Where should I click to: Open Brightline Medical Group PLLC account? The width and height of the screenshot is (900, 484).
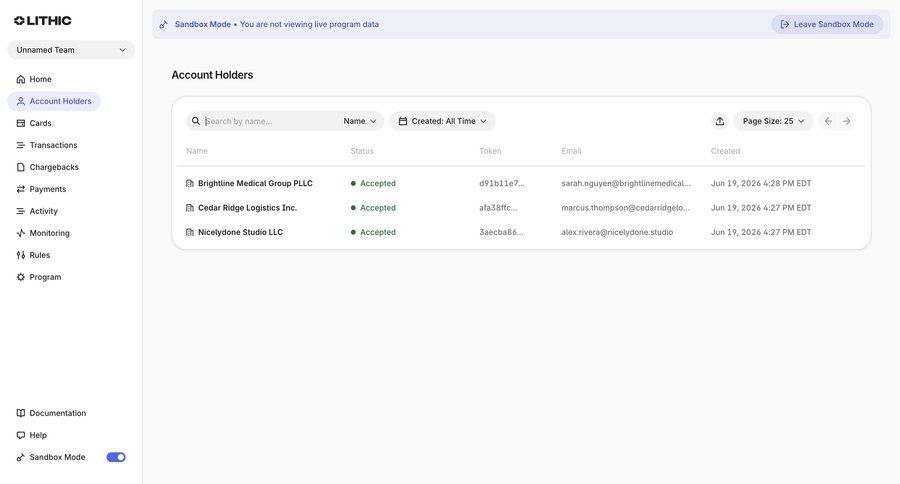click(x=255, y=183)
